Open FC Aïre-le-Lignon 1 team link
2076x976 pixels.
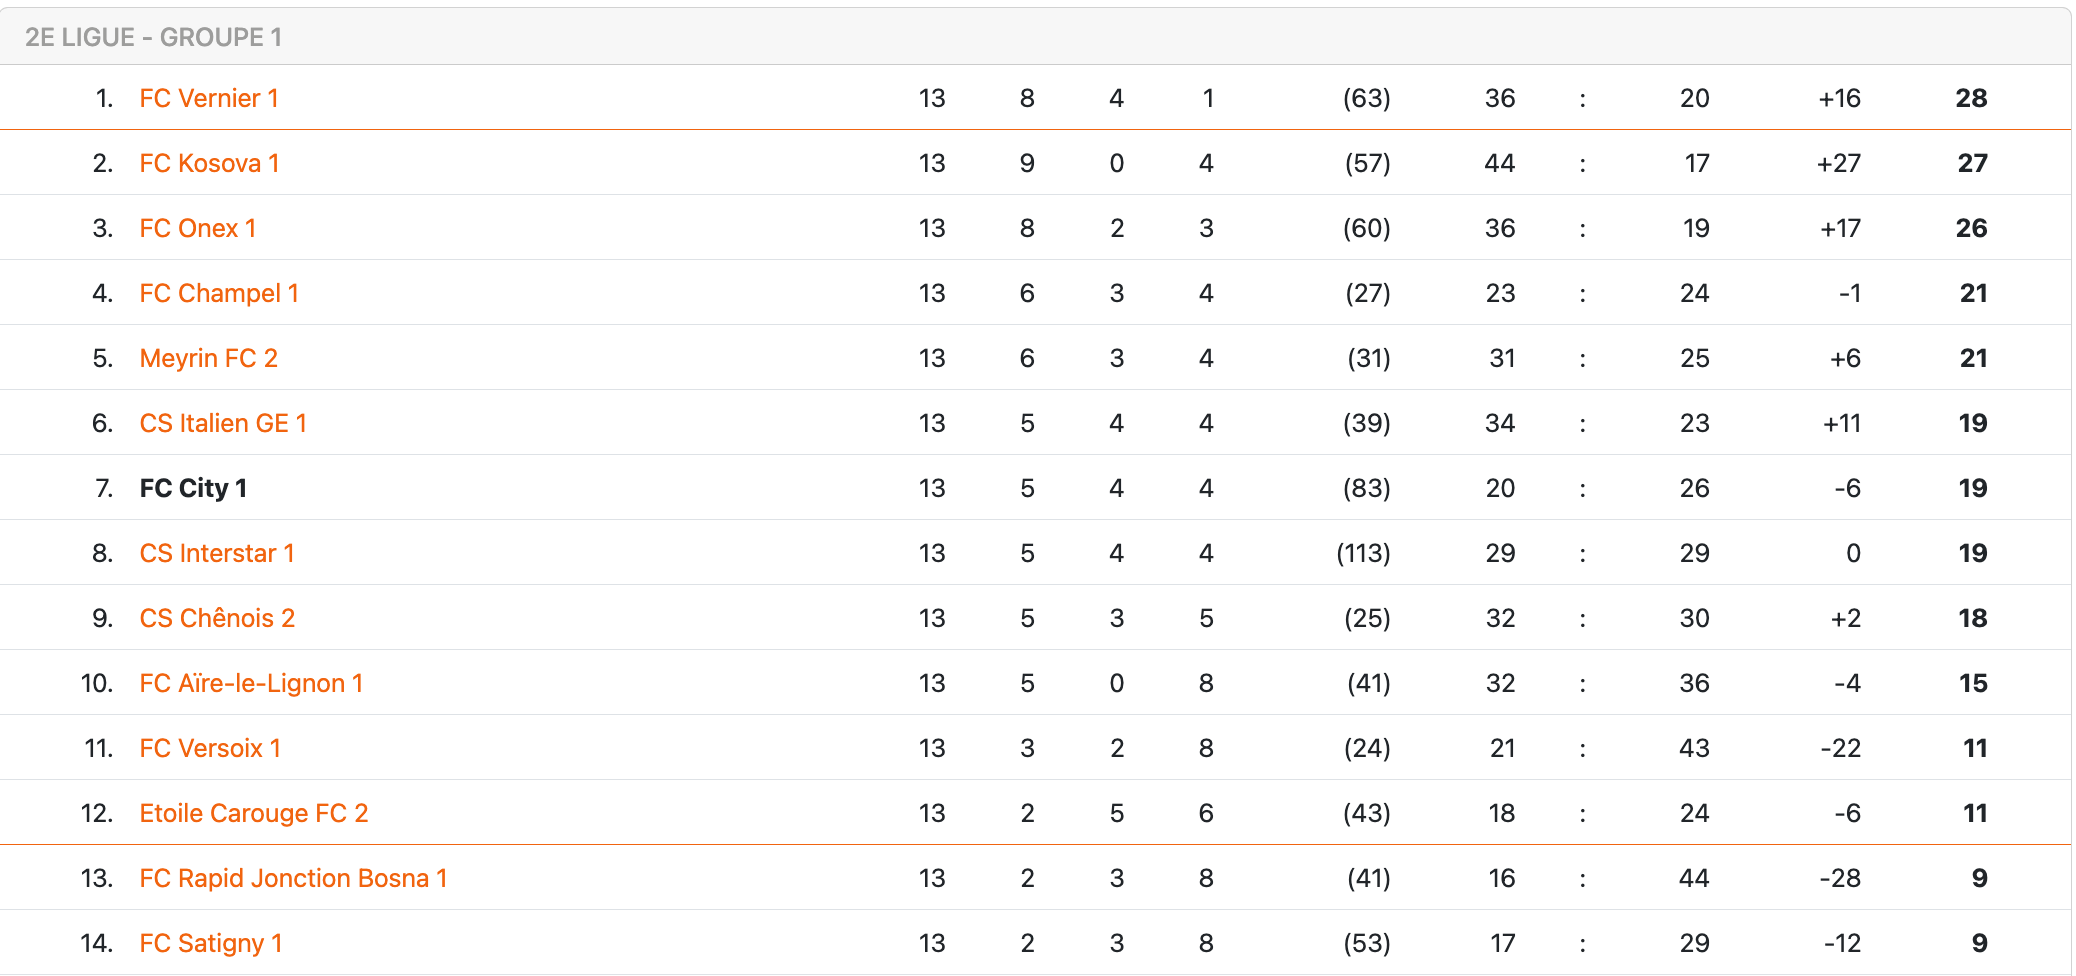coord(251,683)
